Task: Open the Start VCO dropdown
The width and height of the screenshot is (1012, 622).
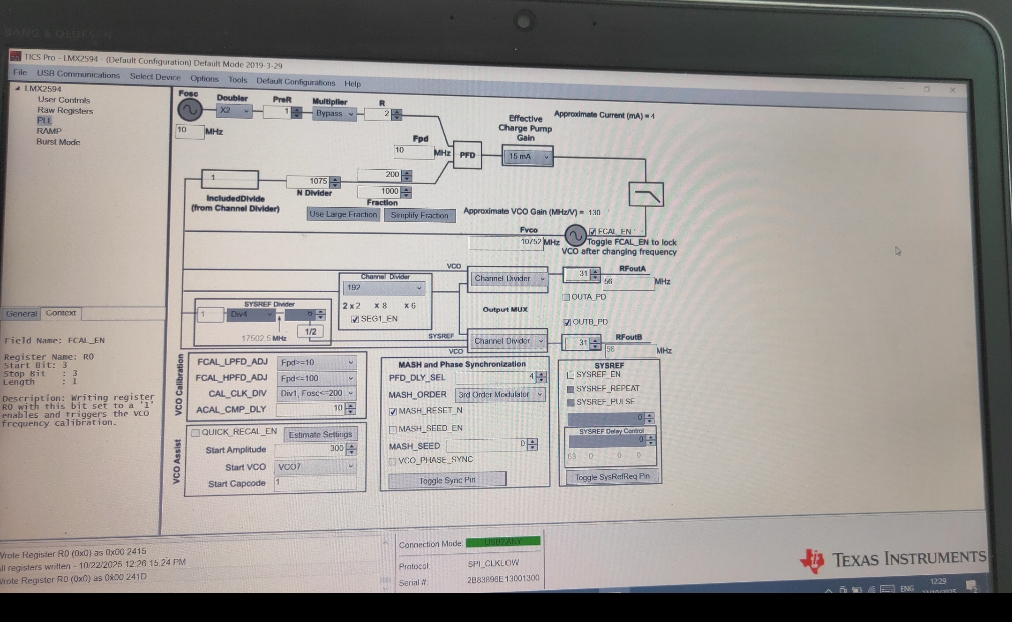Action: 316,466
